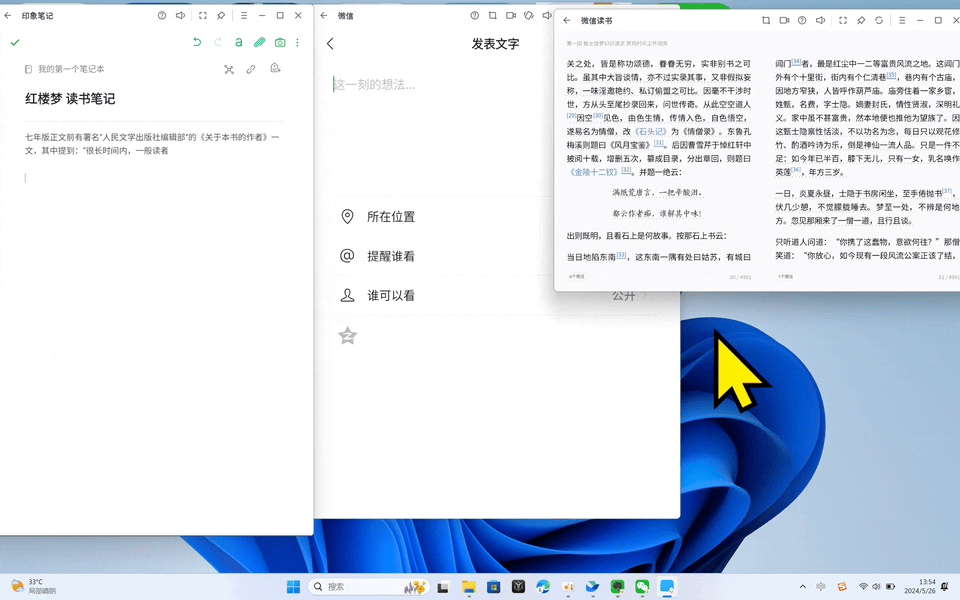Undo the last edit in Evernote
960x600 pixels.
[x=197, y=42]
